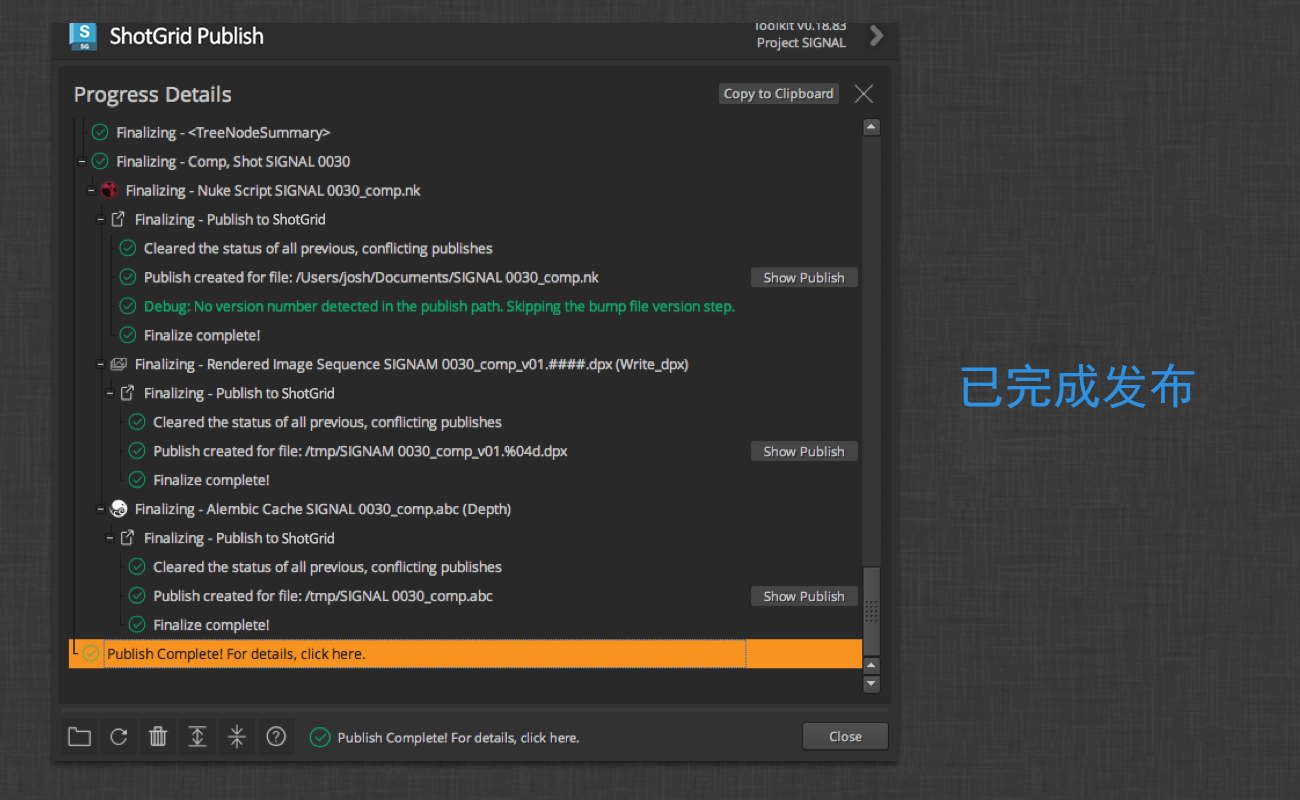Click the checkmark beside Finalizing TreeNodeSummary
This screenshot has height=800, width=1300.
[100, 132]
